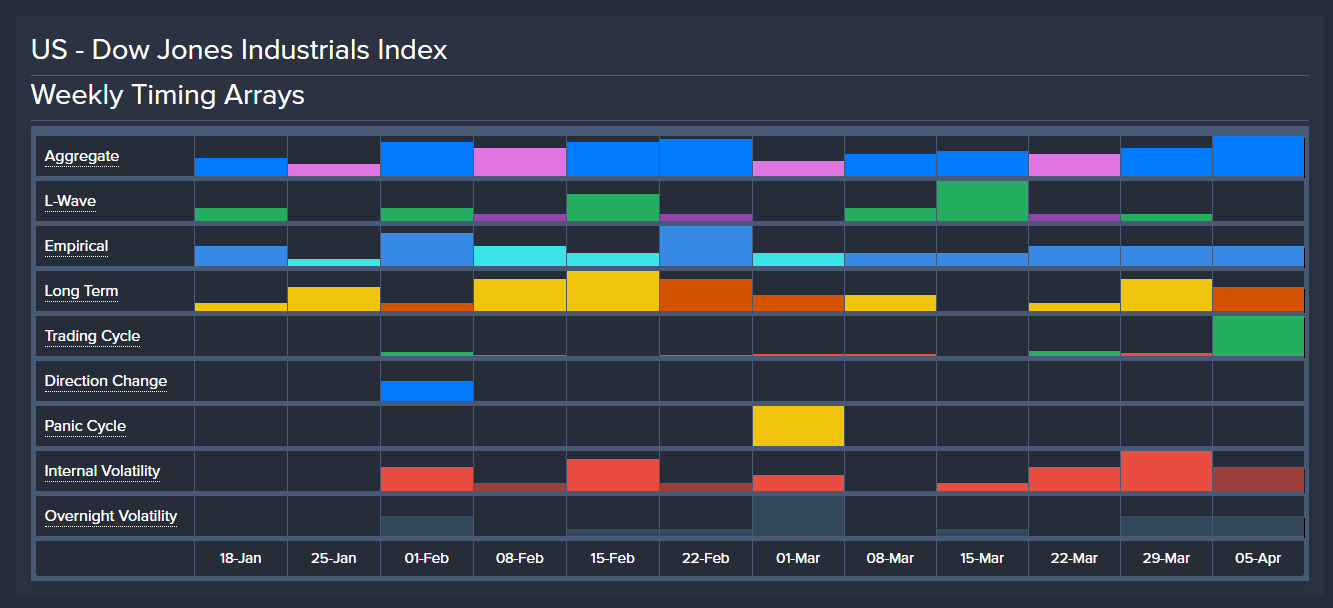
Task: Click the 18-Jan date column label
Action: click(241, 558)
